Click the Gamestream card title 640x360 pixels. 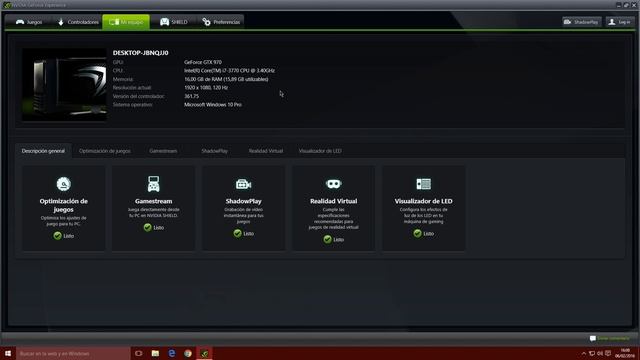pyautogui.click(x=153, y=201)
